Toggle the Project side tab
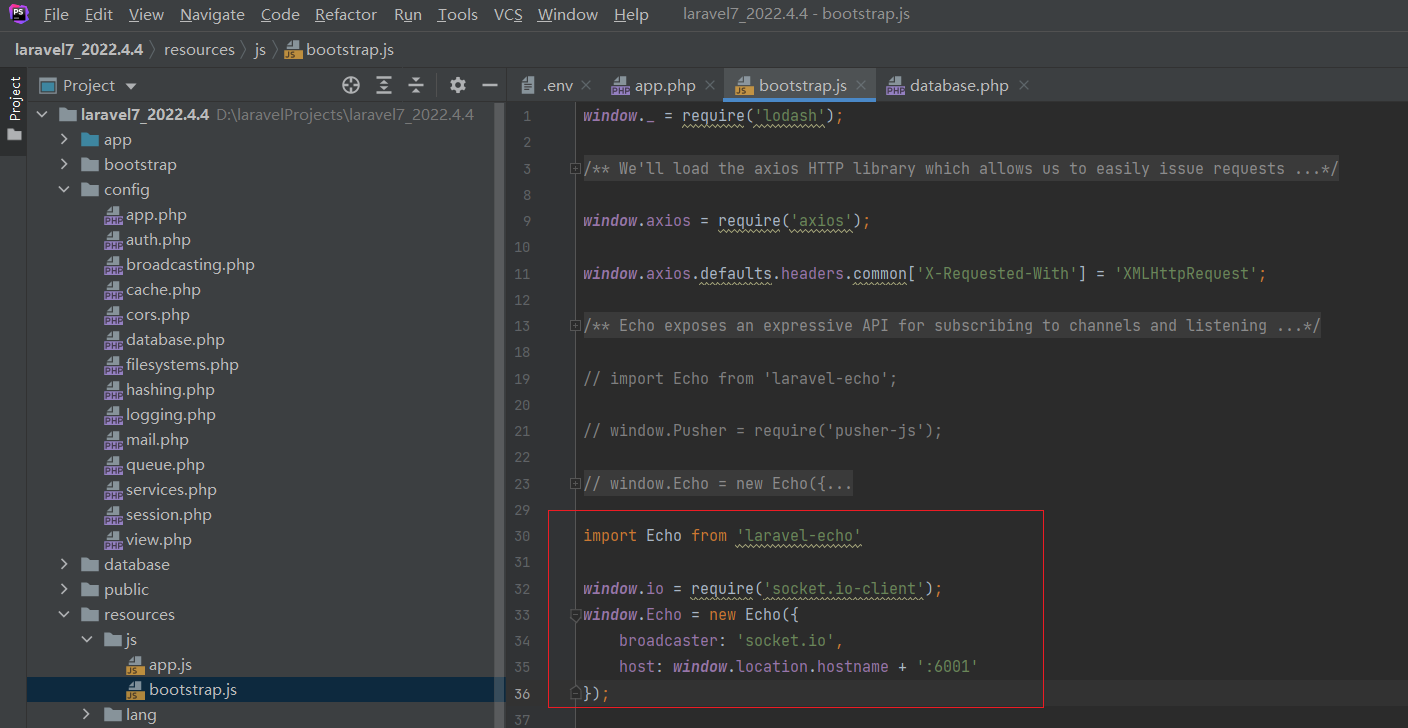The width and height of the screenshot is (1408, 728). pyautogui.click(x=14, y=109)
